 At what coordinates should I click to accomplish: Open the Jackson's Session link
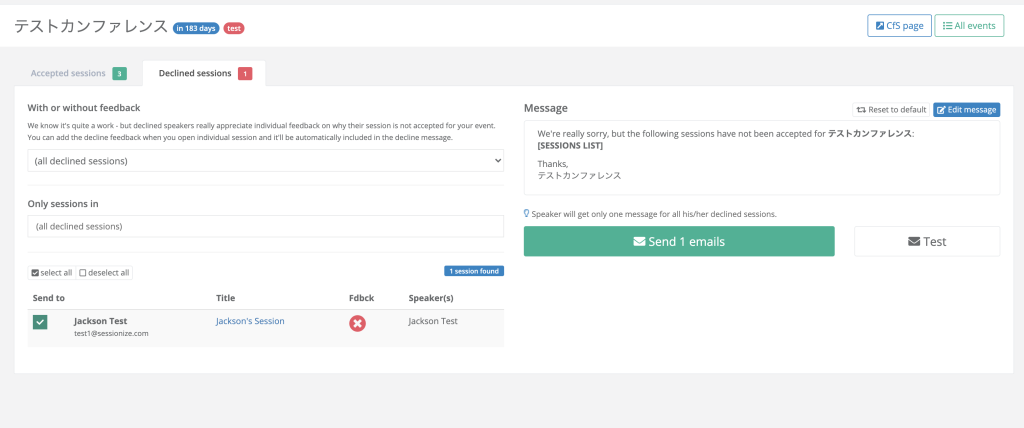coord(250,321)
